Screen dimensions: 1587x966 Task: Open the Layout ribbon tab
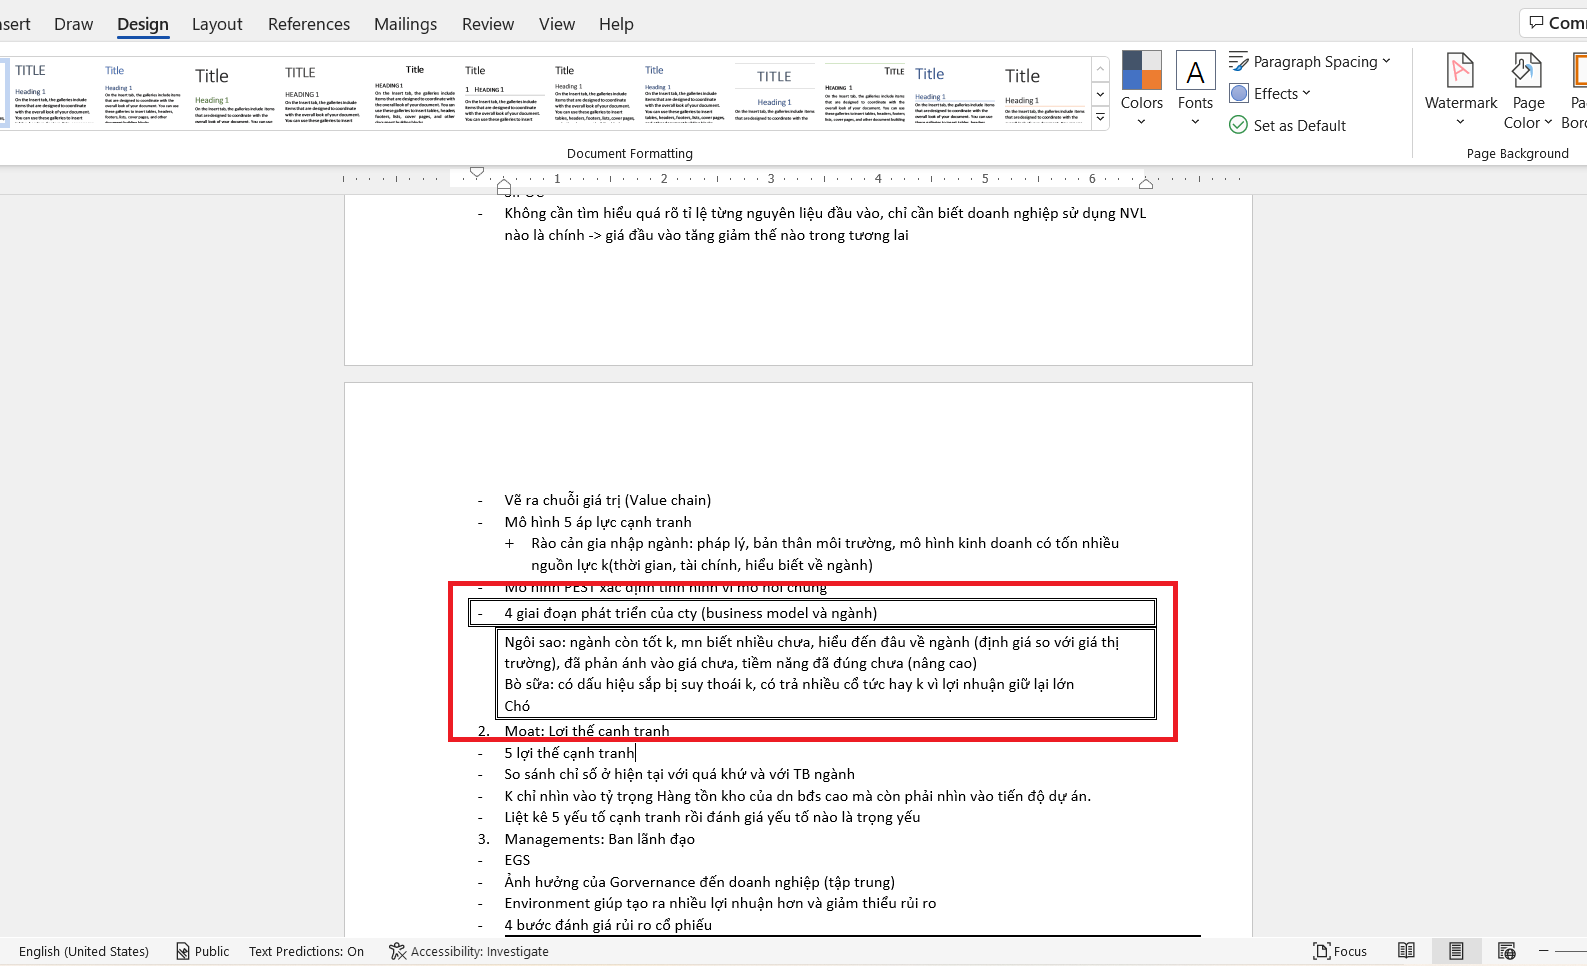(217, 24)
